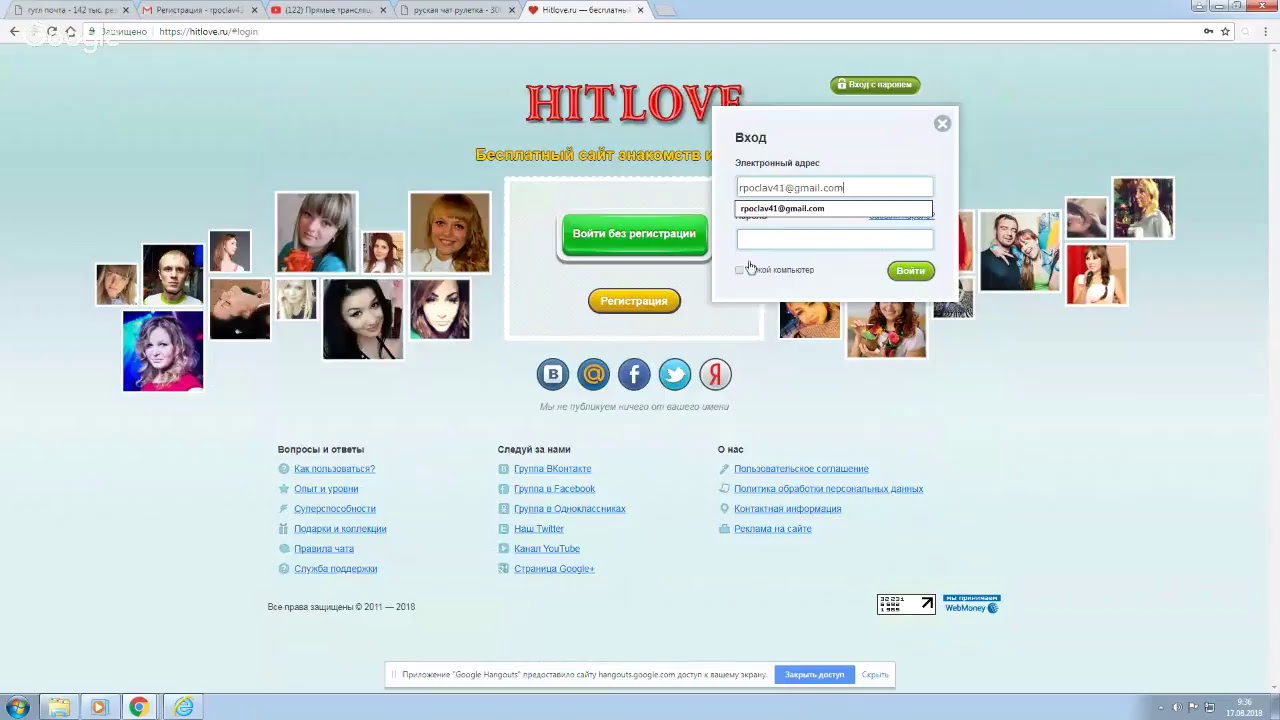The width and height of the screenshot is (1280, 720).
Task: Open saved password key icon
Action: point(1208,32)
